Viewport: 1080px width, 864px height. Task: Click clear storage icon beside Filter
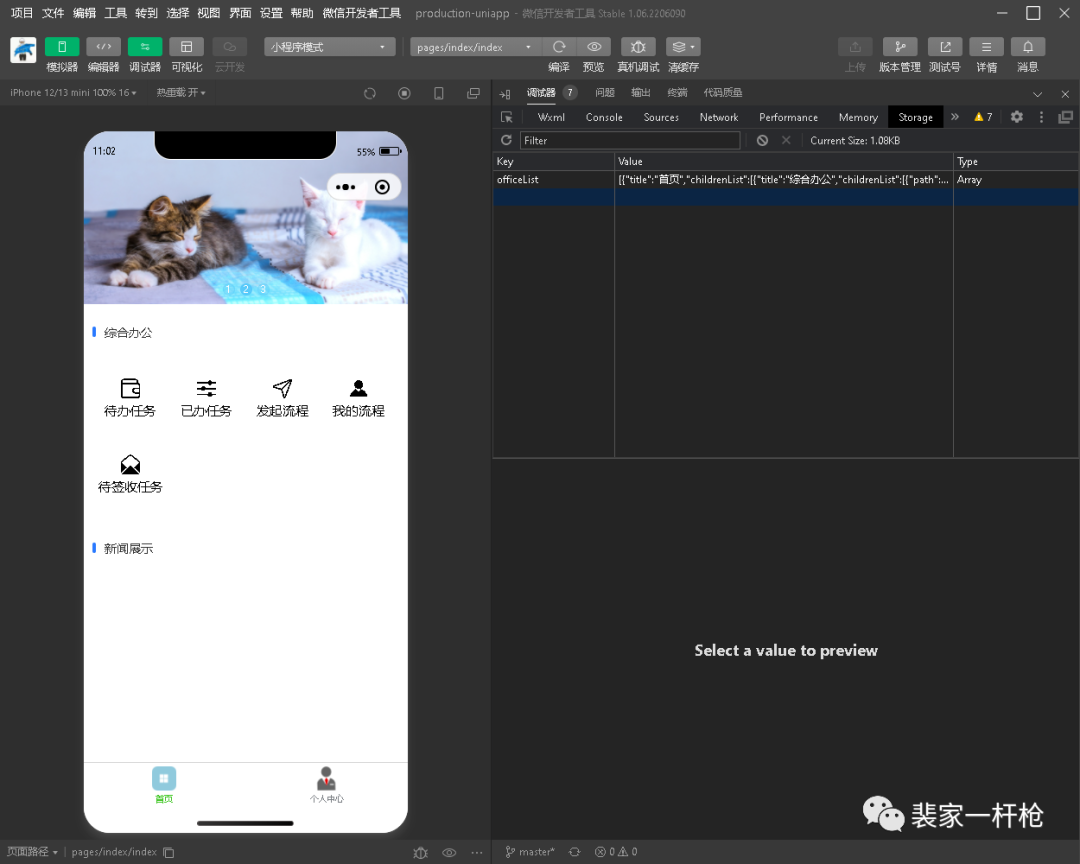(762, 141)
